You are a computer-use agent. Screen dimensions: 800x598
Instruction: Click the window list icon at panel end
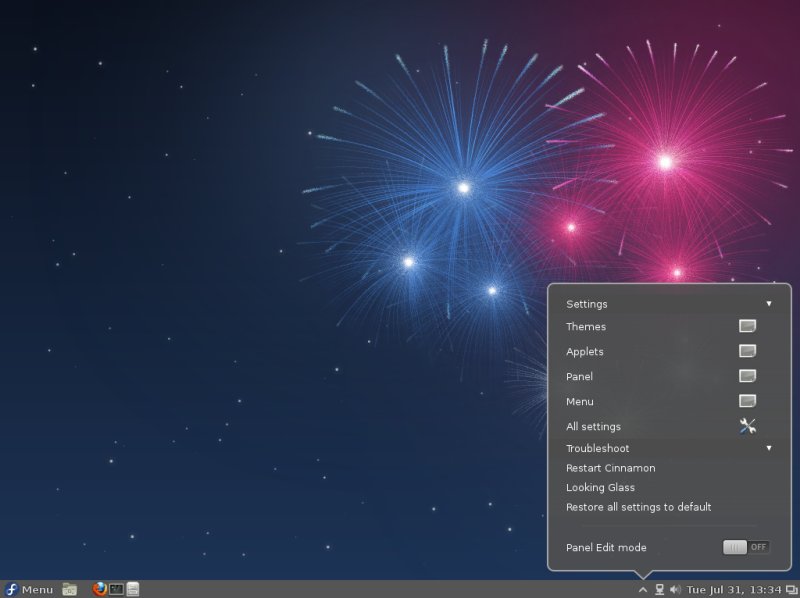pyautogui.click(x=792, y=590)
